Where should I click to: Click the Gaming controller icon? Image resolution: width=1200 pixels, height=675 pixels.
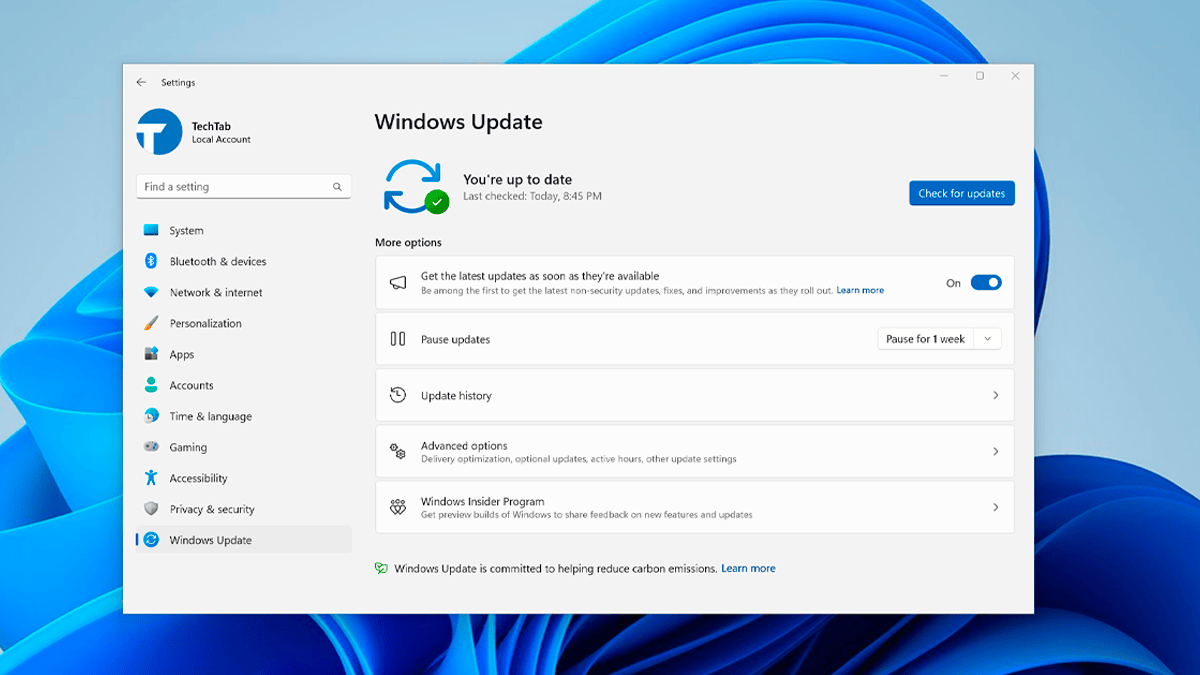click(x=151, y=447)
